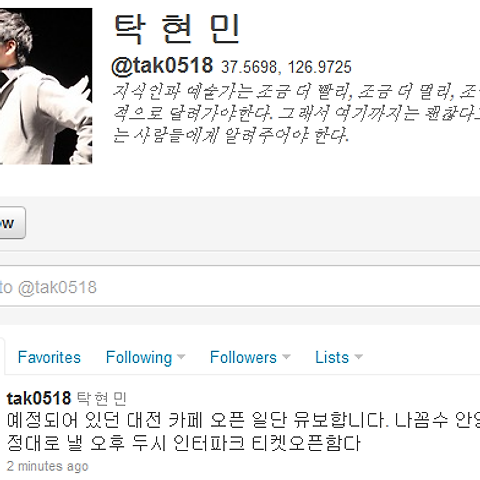This screenshot has height=480, width=480.
Task: Click the Follow button
Action: click(x=12, y=223)
